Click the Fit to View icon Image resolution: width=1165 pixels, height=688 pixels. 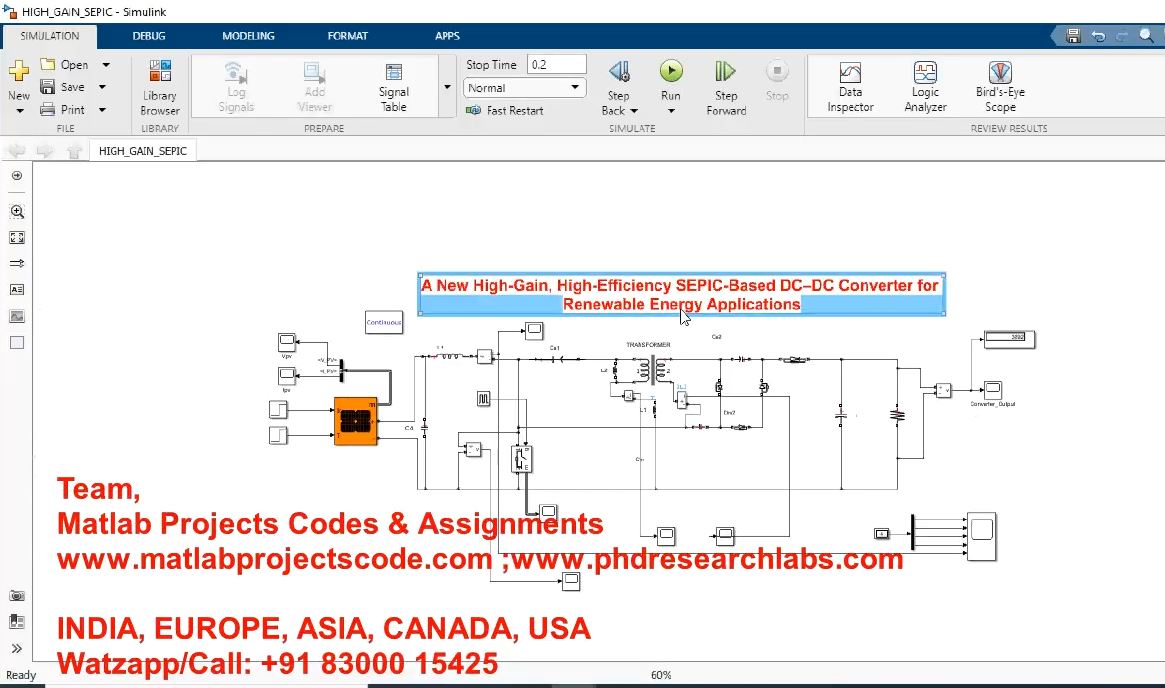point(17,238)
